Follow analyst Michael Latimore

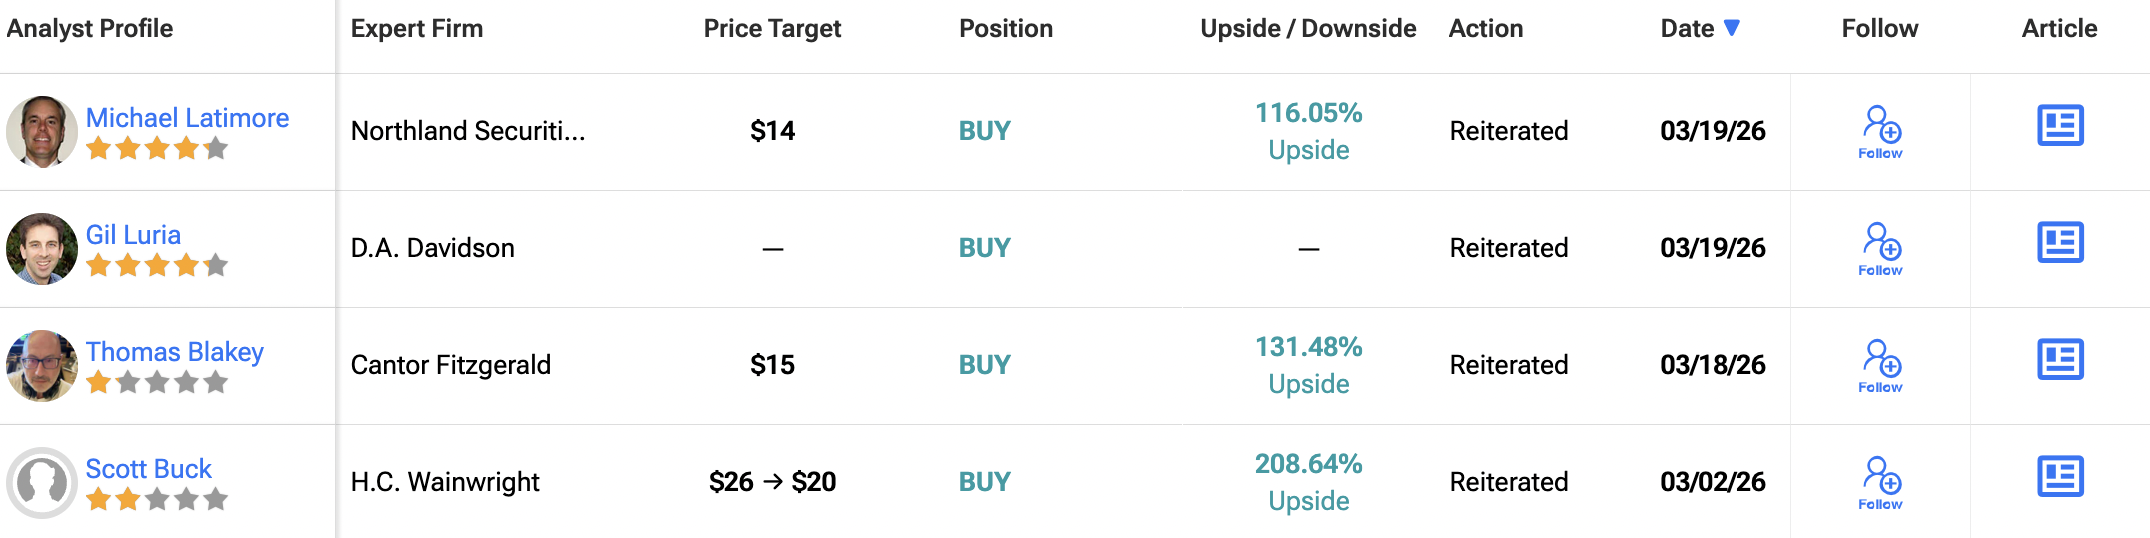(x=1880, y=132)
